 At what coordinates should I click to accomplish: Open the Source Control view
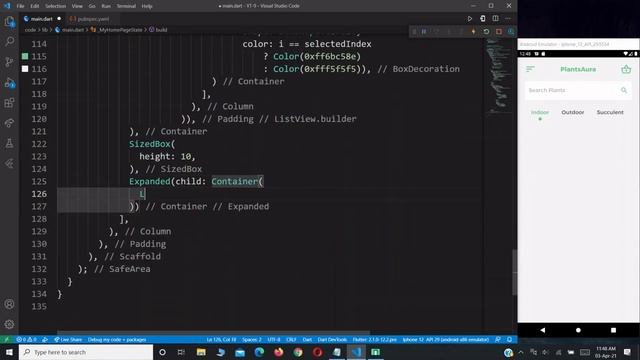9,62
